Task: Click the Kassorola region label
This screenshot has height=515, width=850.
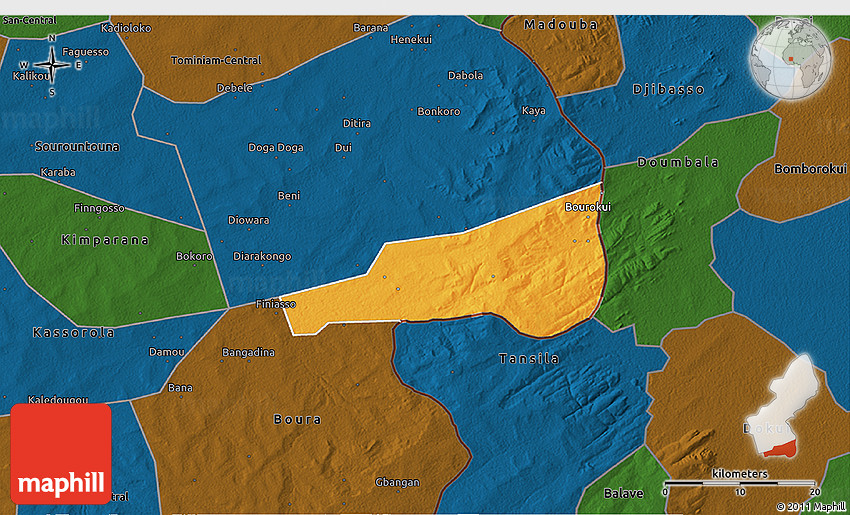Action: [x=74, y=332]
